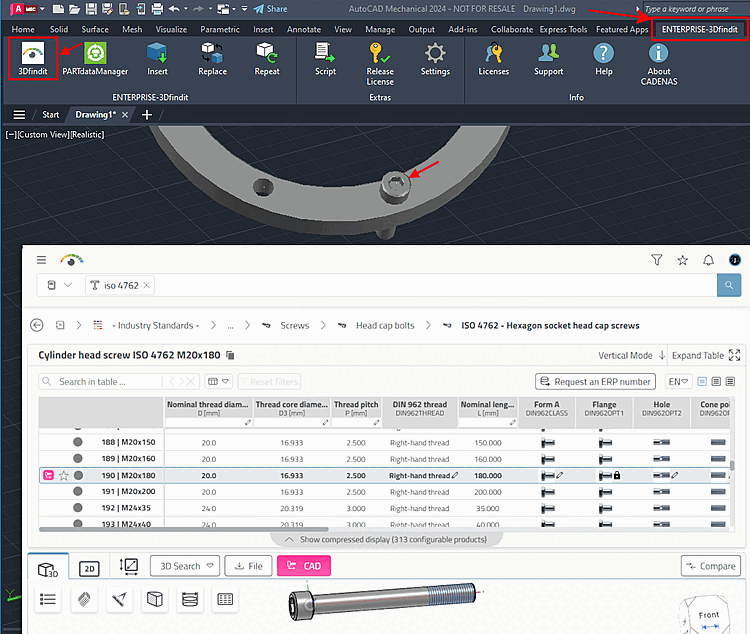This screenshot has height=634, width=750.
Task: Open the PARTdataManager tool
Action: tap(95, 58)
